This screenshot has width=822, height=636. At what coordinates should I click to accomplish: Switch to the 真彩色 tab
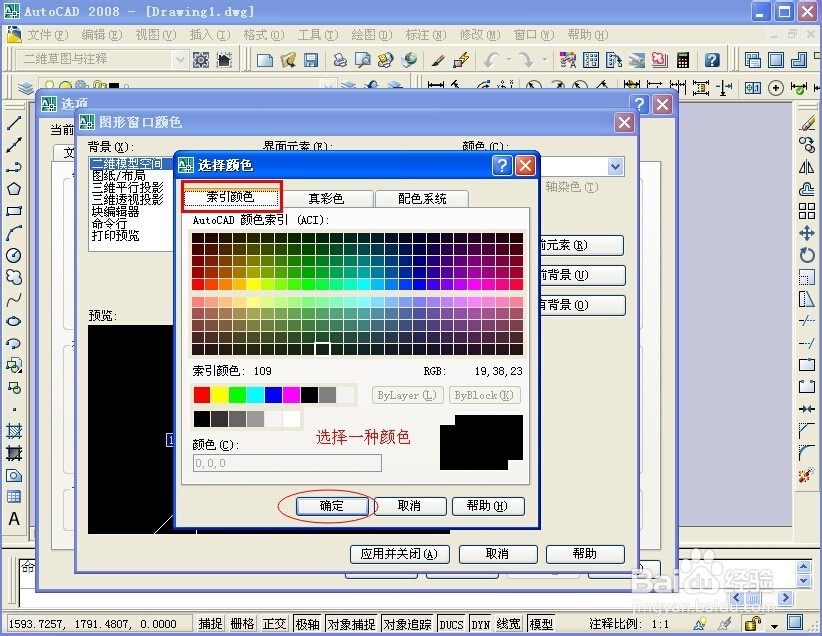click(x=327, y=199)
